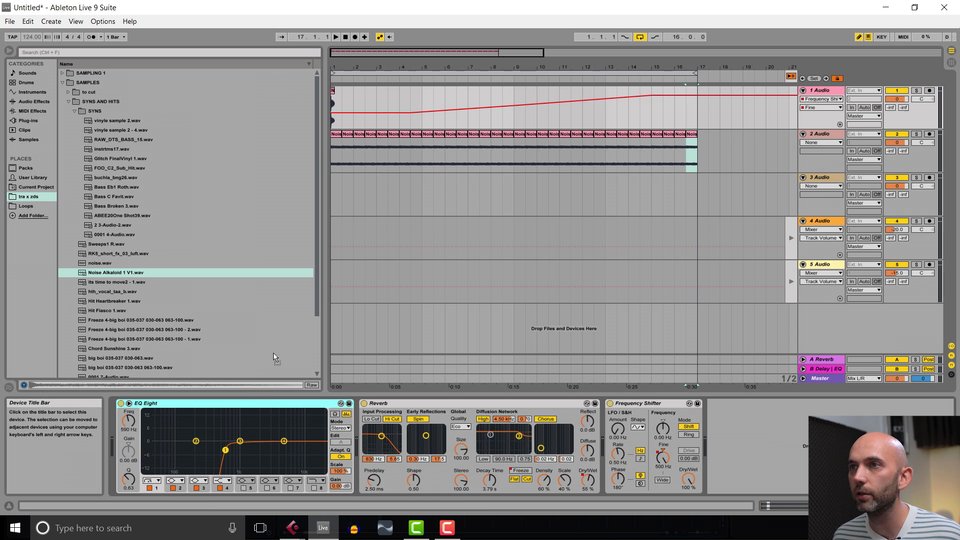The height and width of the screenshot is (540, 960).
Task: Toggle EQ Eight device activator
Action: [x=121, y=403]
